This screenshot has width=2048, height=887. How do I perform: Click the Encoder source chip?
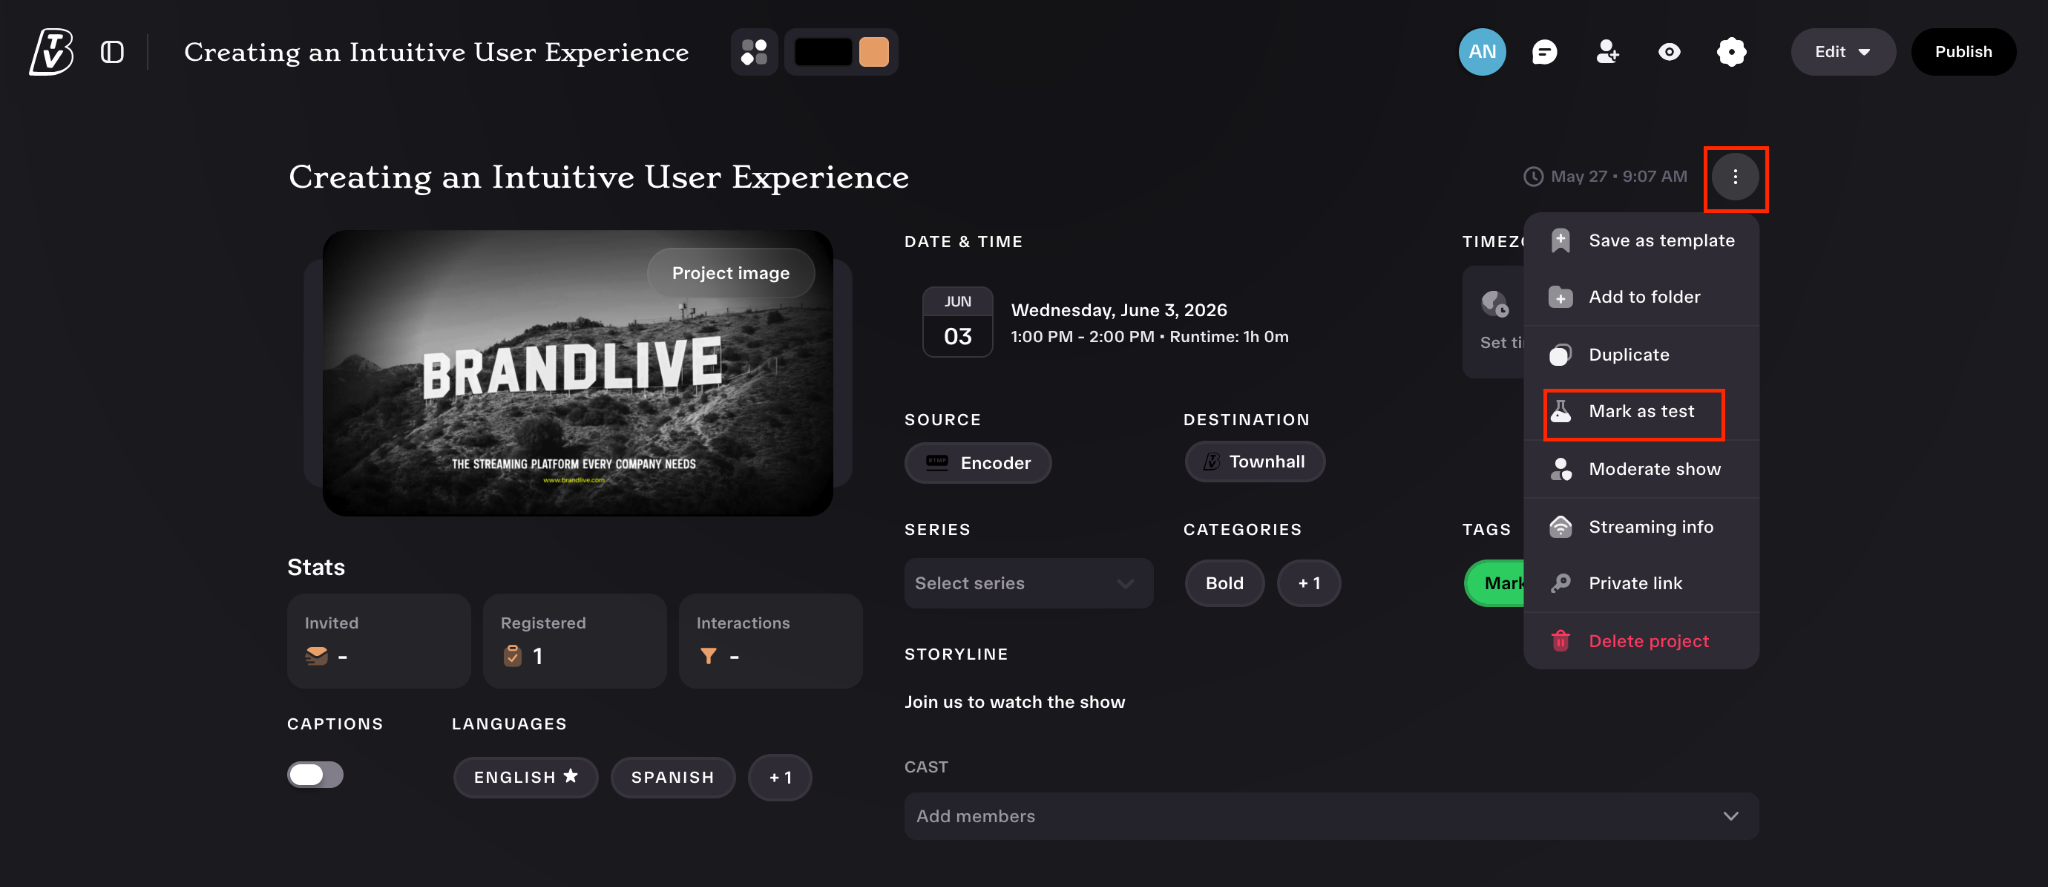click(978, 463)
